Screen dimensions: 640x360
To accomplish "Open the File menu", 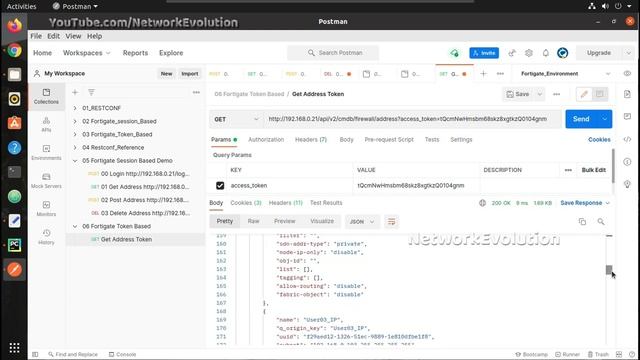I will 36,36.
